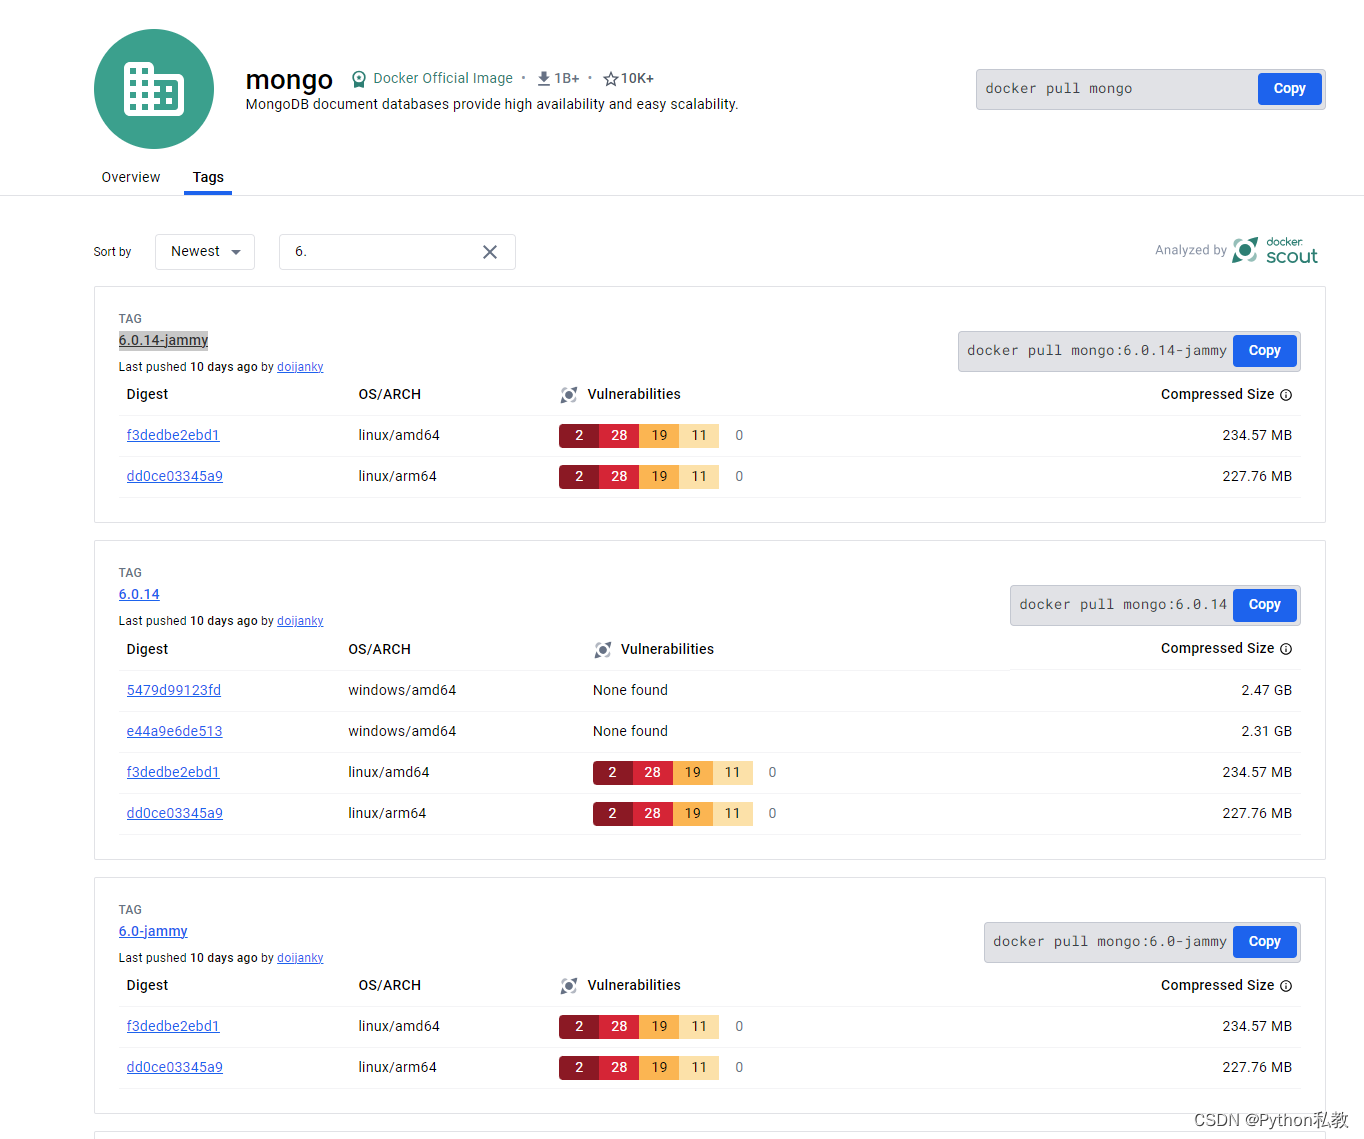
Task: Click the docker pull mongo:6.0-jammy command text
Action: click(1110, 942)
